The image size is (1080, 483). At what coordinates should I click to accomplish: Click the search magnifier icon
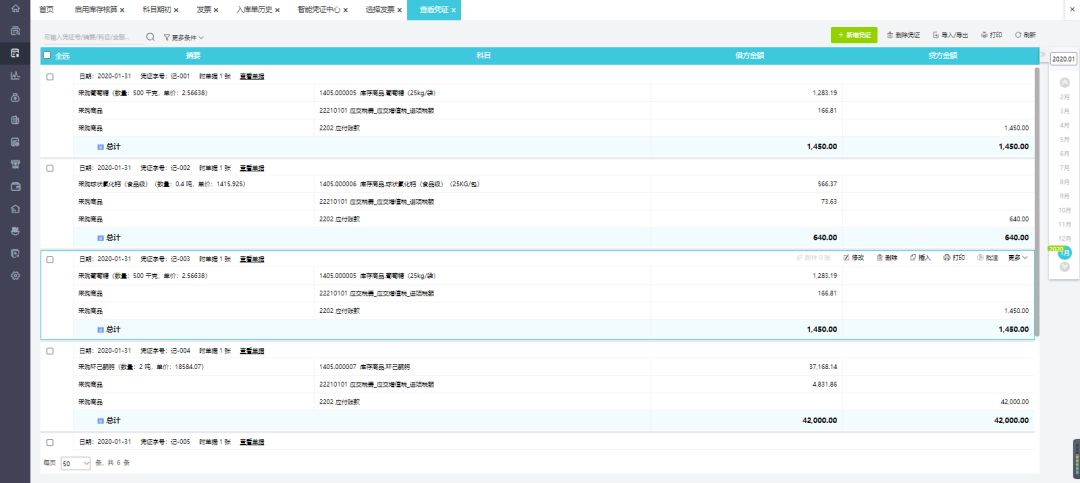(151, 36)
